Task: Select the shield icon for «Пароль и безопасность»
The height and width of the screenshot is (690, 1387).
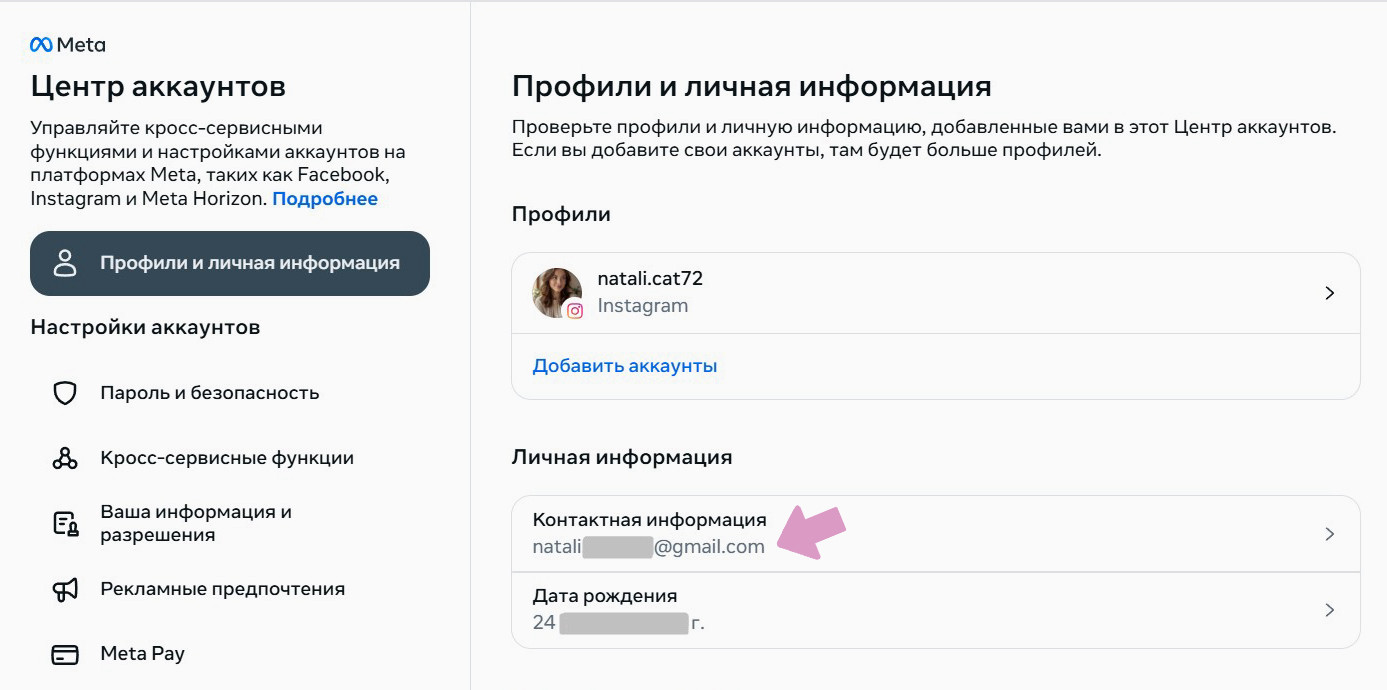Action: coord(65,393)
